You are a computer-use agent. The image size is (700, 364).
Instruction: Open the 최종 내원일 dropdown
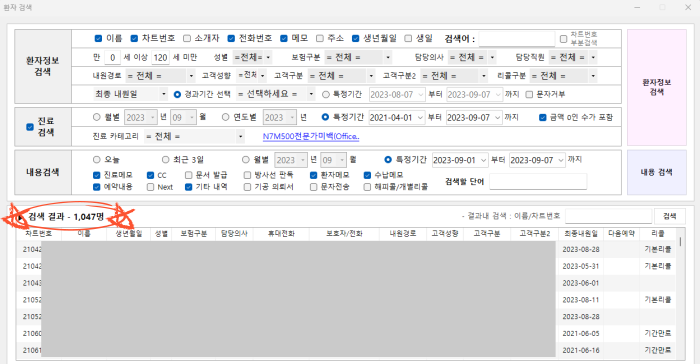click(x=130, y=94)
